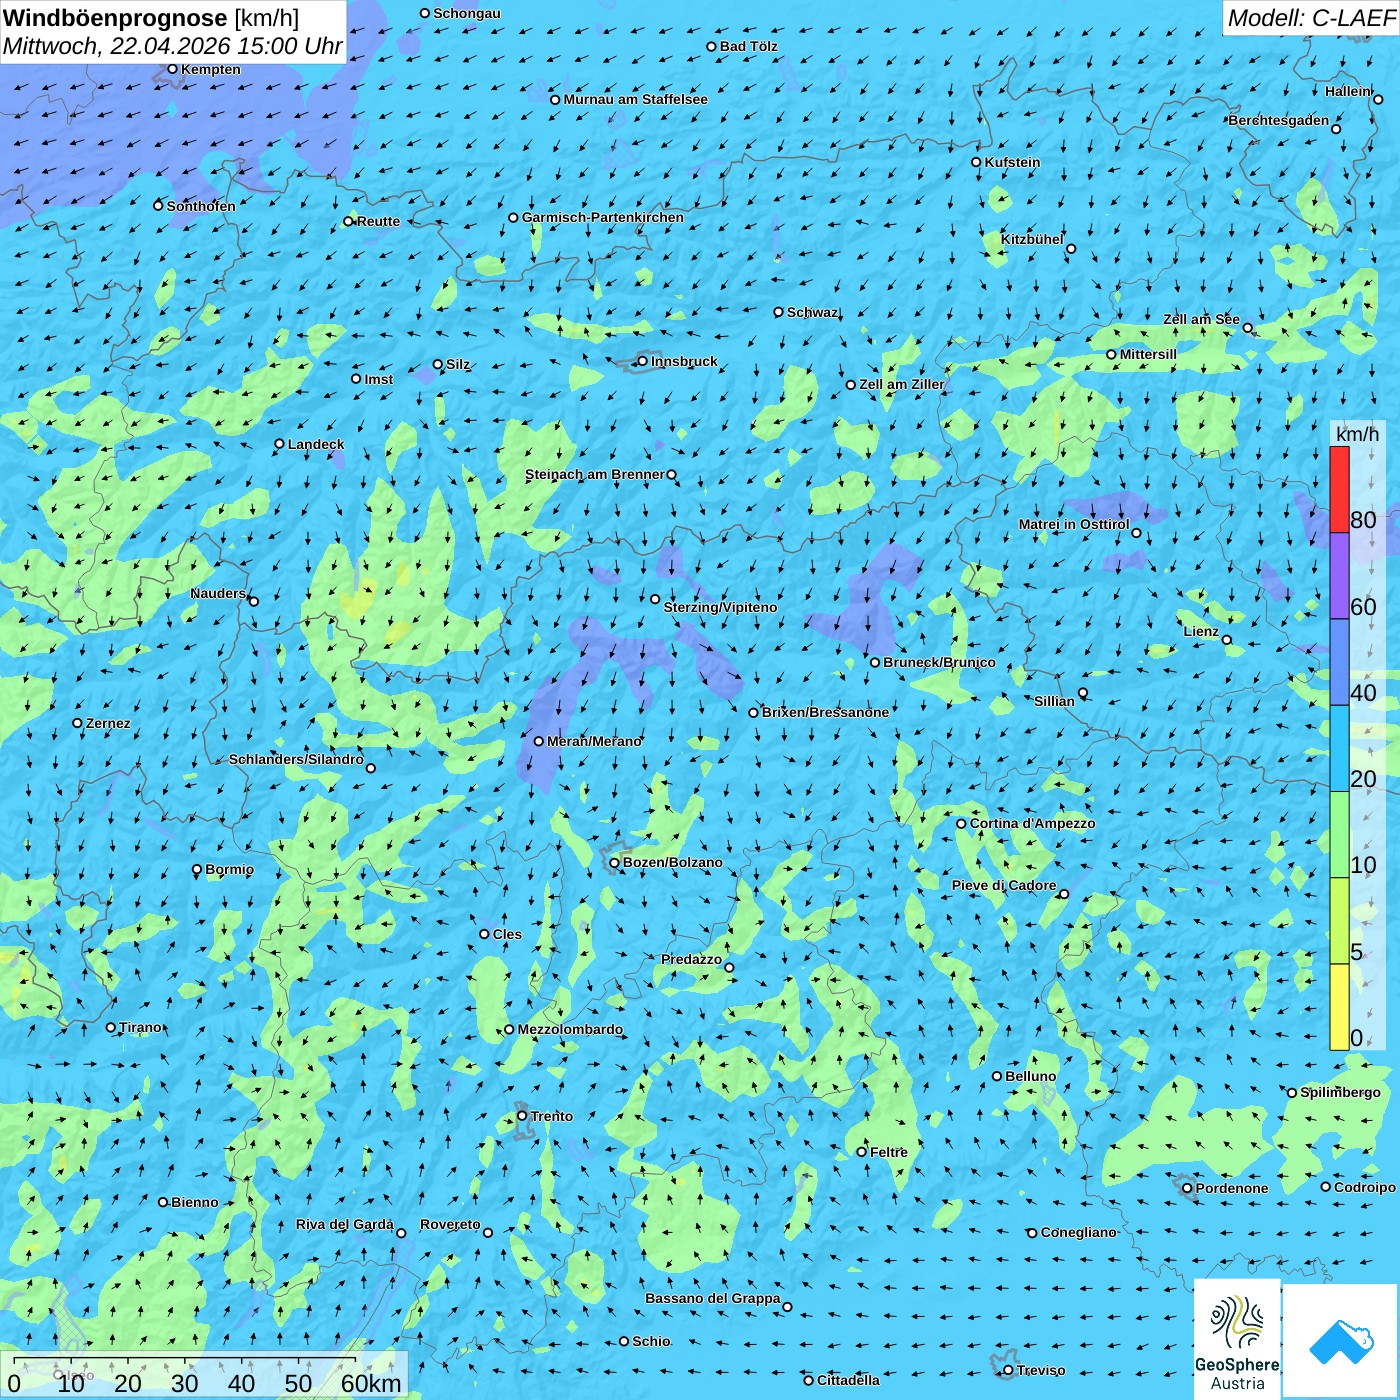Click the Bassano del Grappa label
1400x1400 pixels.
(712, 1298)
